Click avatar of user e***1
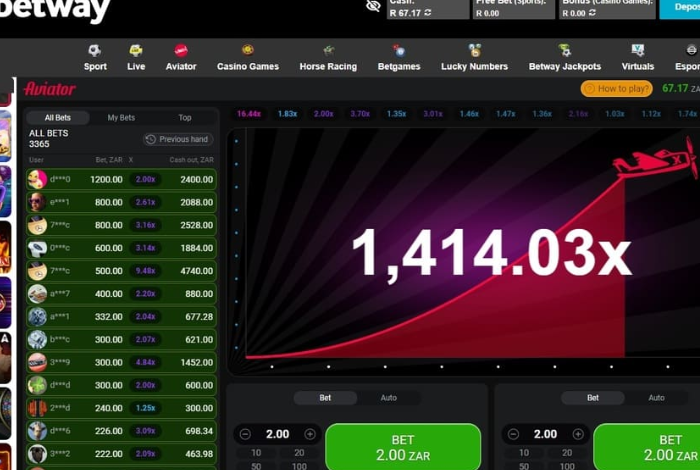 pyautogui.click(x=37, y=202)
